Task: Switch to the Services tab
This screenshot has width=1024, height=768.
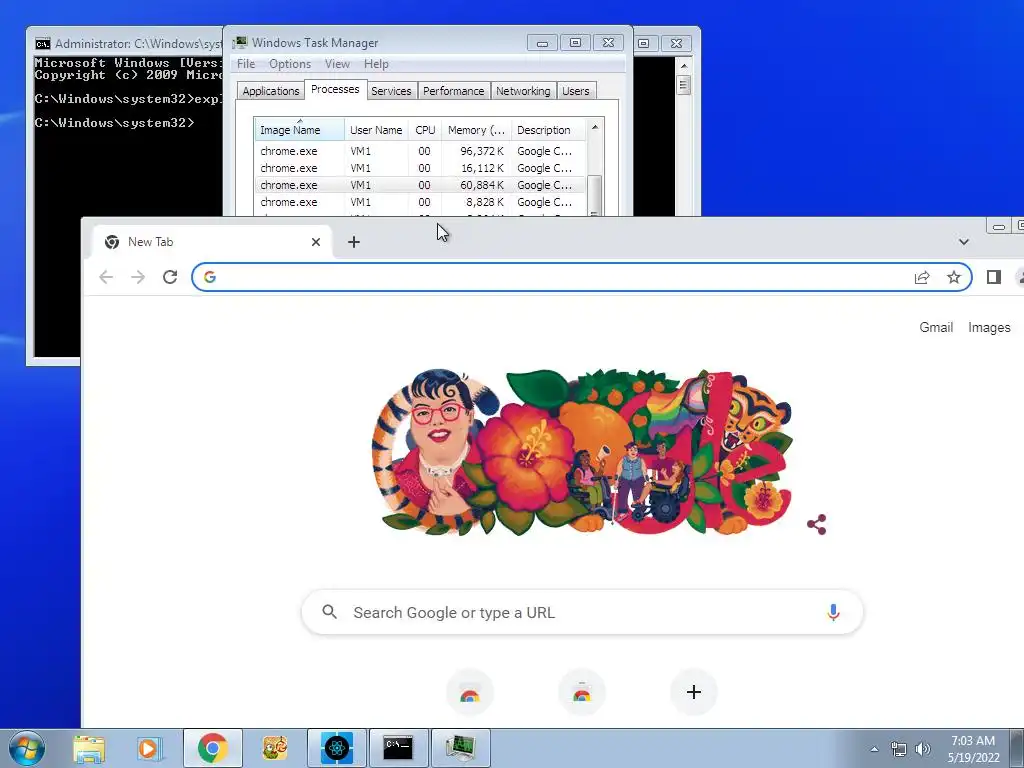Action: coord(391,91)
